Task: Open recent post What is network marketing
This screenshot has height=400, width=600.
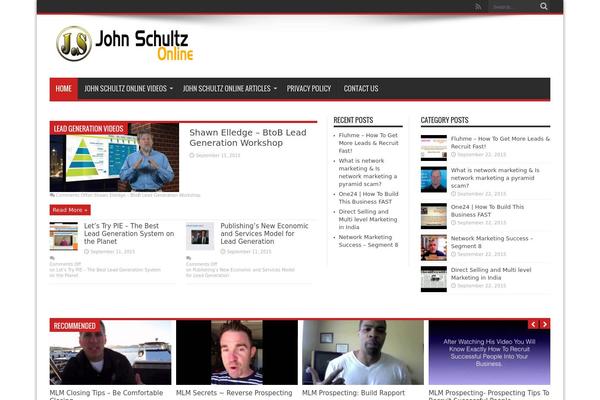Action: 368,172
